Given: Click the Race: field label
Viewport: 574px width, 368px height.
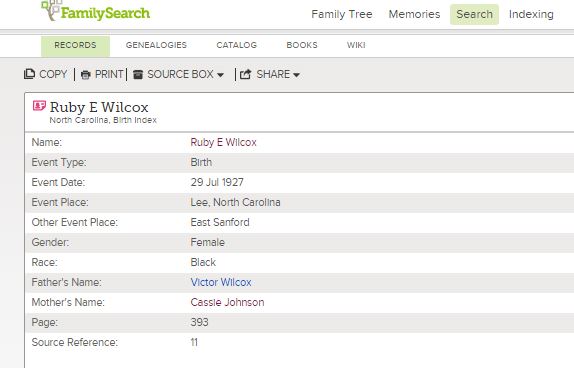Looking at the screenshot, I should [x=44, y=262].
